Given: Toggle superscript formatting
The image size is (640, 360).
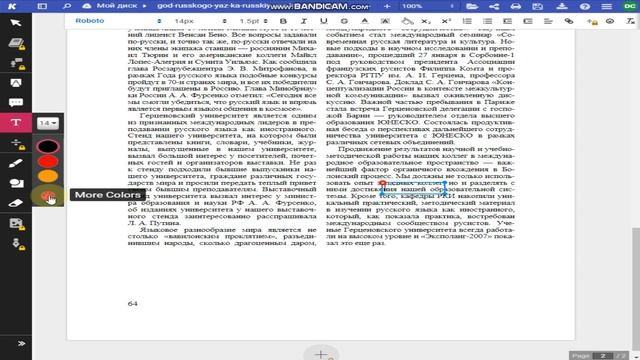Looking at the screenshot, I should coord(446,21).
